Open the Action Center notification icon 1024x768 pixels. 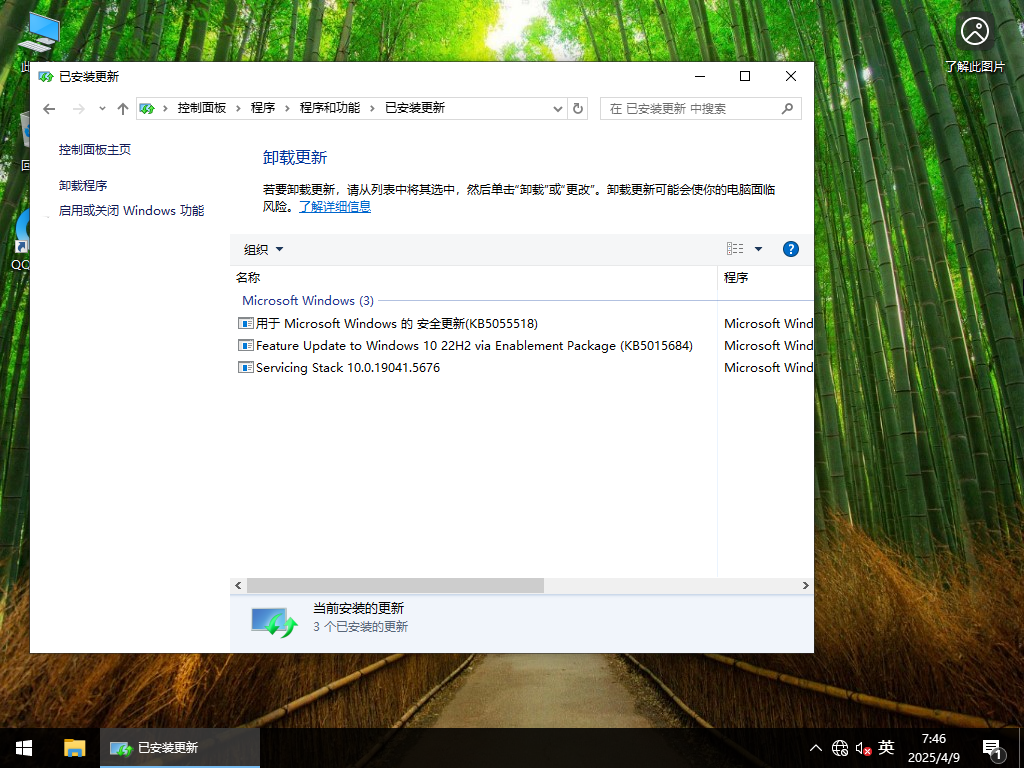point(992,747)
